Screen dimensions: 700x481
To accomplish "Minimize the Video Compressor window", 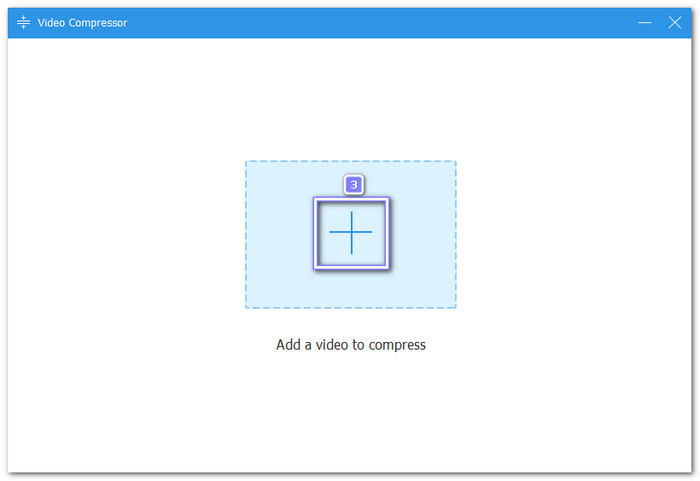I will [644, 22].
